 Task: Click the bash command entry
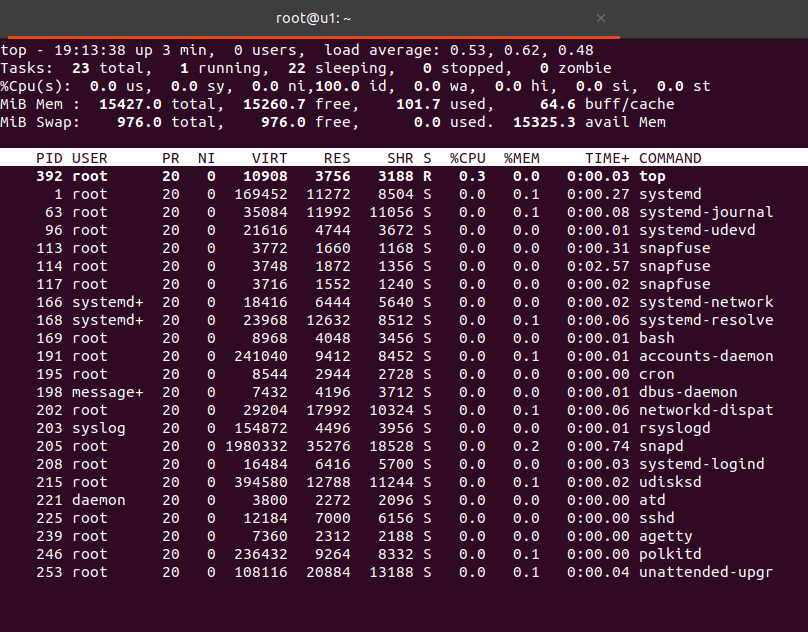pyautogui.click(x=656, y=338)
